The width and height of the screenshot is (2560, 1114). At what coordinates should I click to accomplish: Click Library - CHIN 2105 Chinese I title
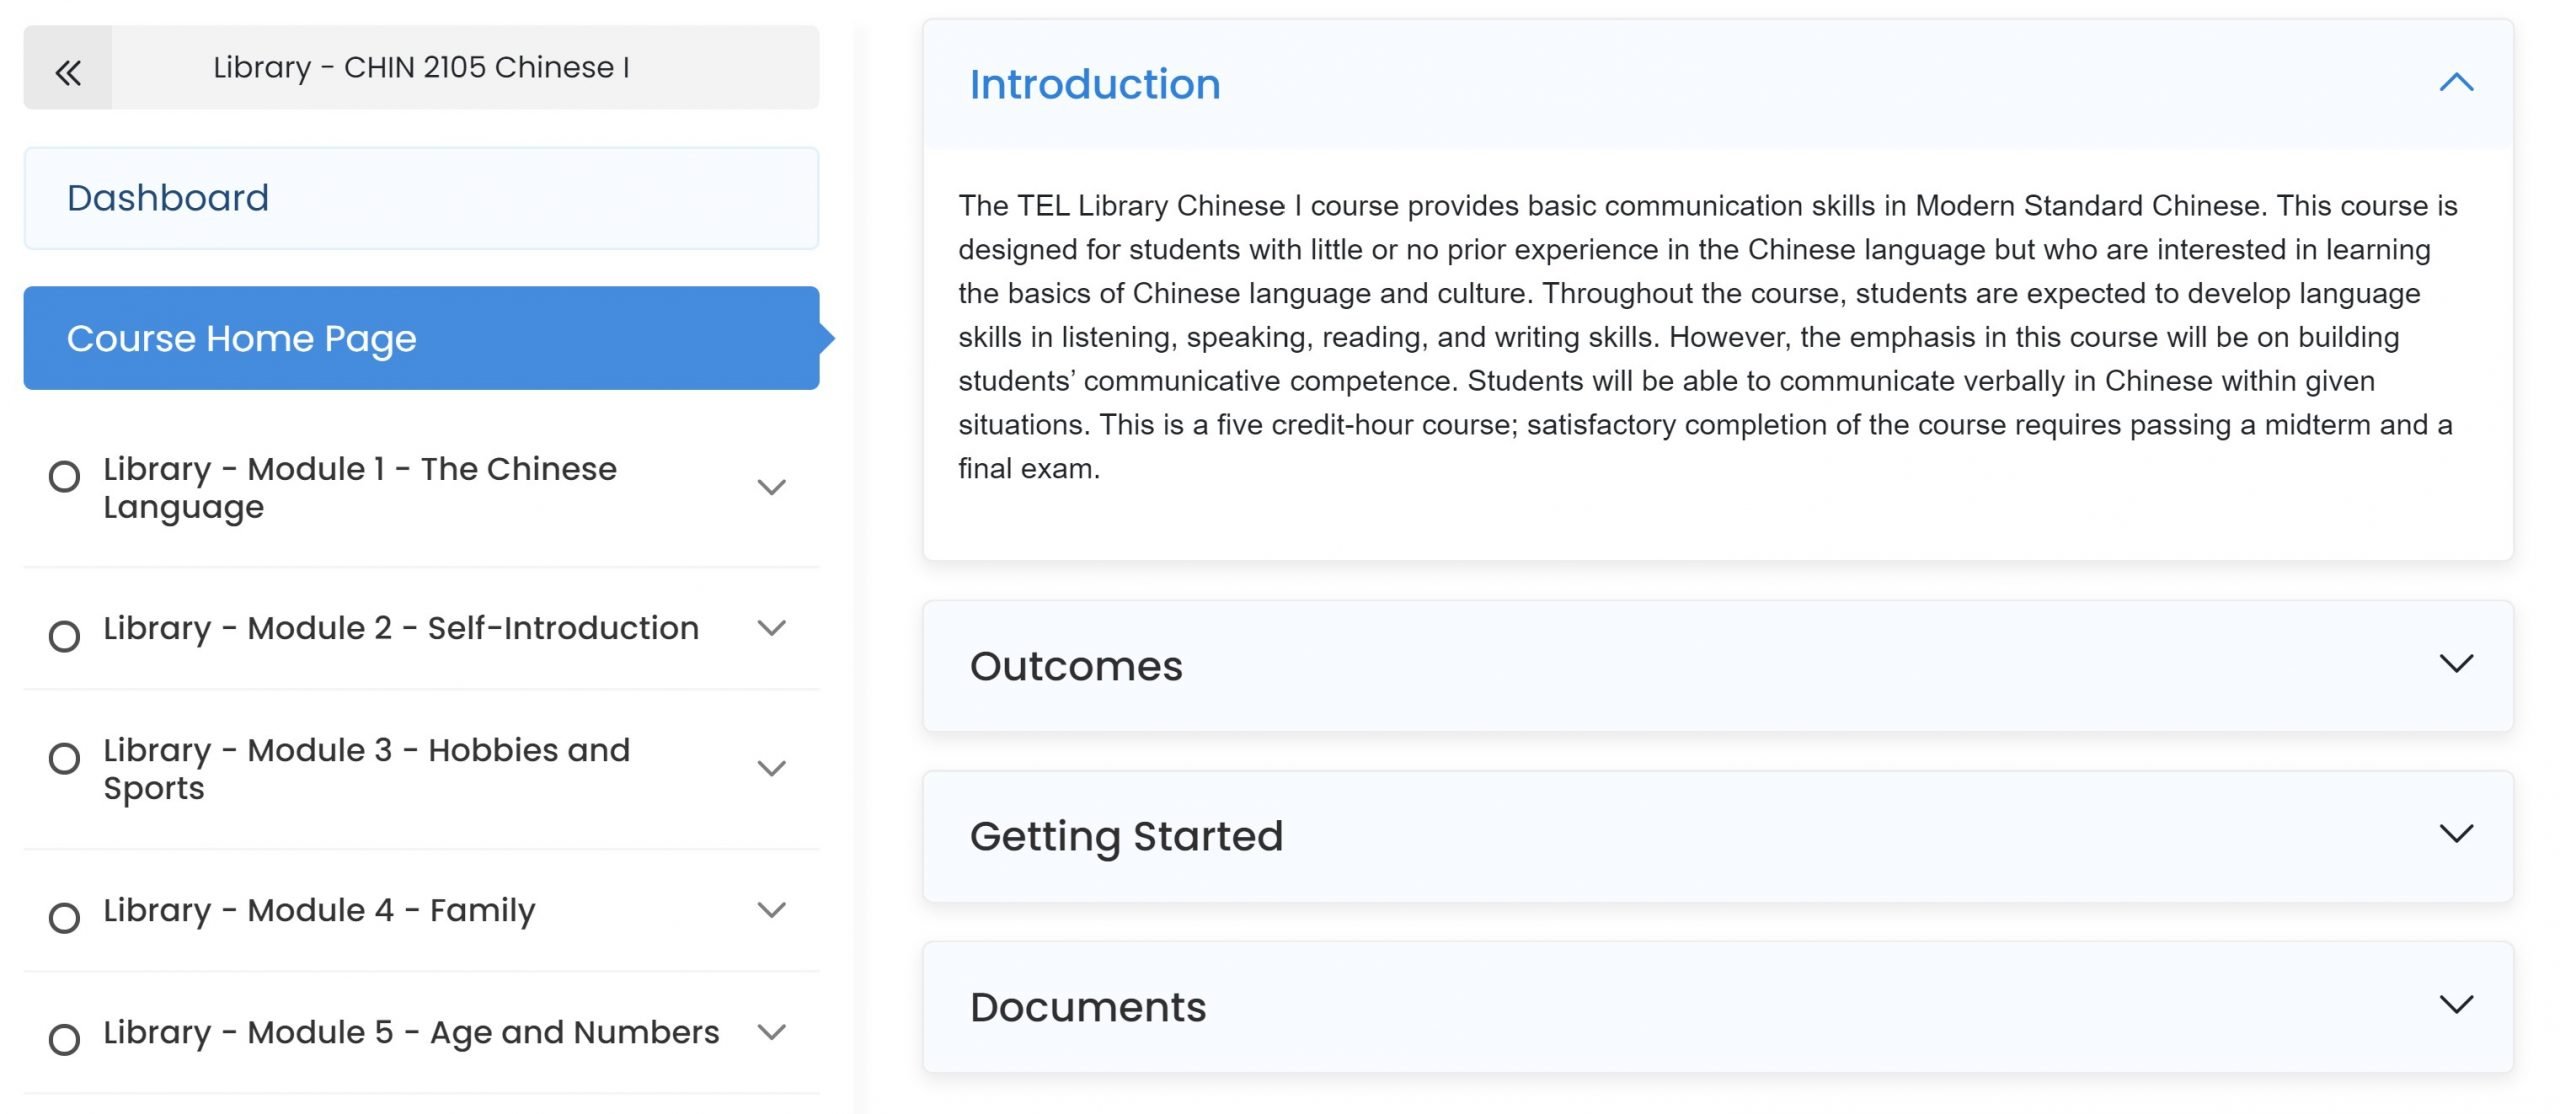421,67
